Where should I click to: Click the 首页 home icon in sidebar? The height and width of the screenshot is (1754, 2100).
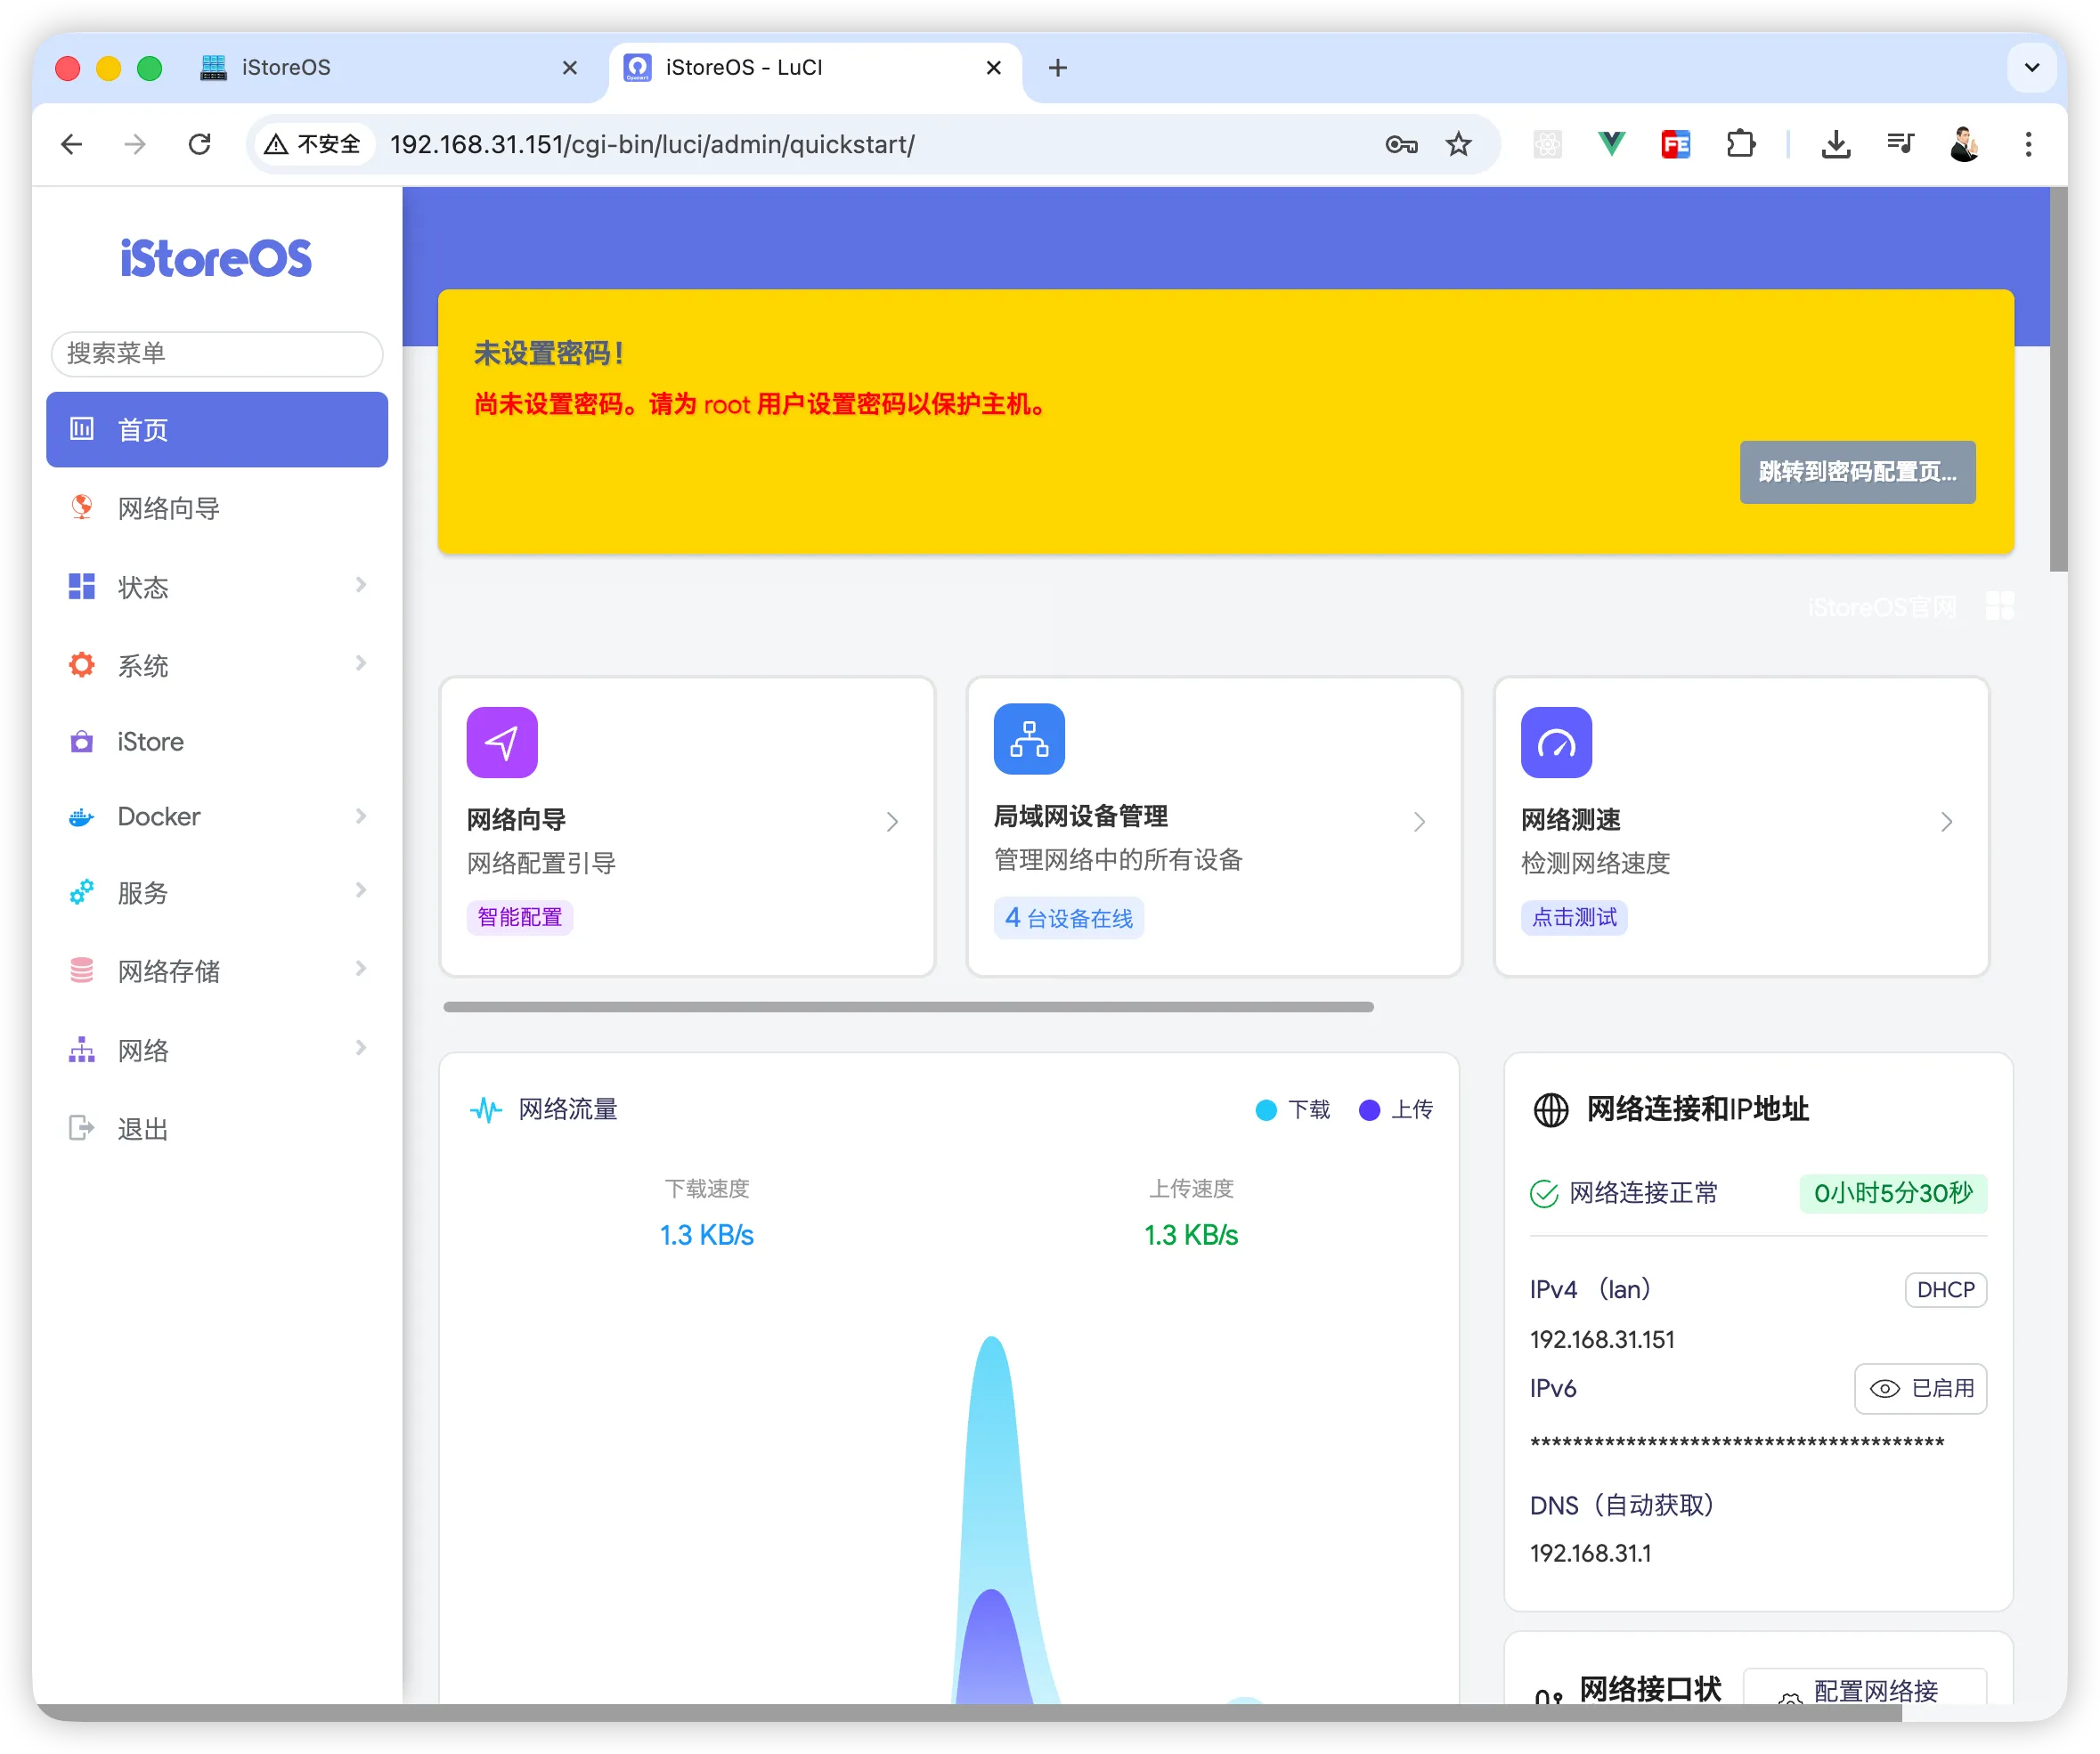pyautogui.click(x=81, y=429)
